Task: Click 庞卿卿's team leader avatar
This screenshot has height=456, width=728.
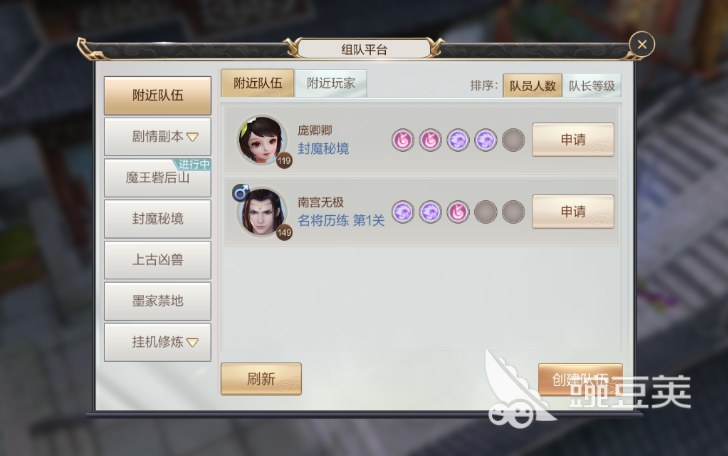Action: (262, 140)
